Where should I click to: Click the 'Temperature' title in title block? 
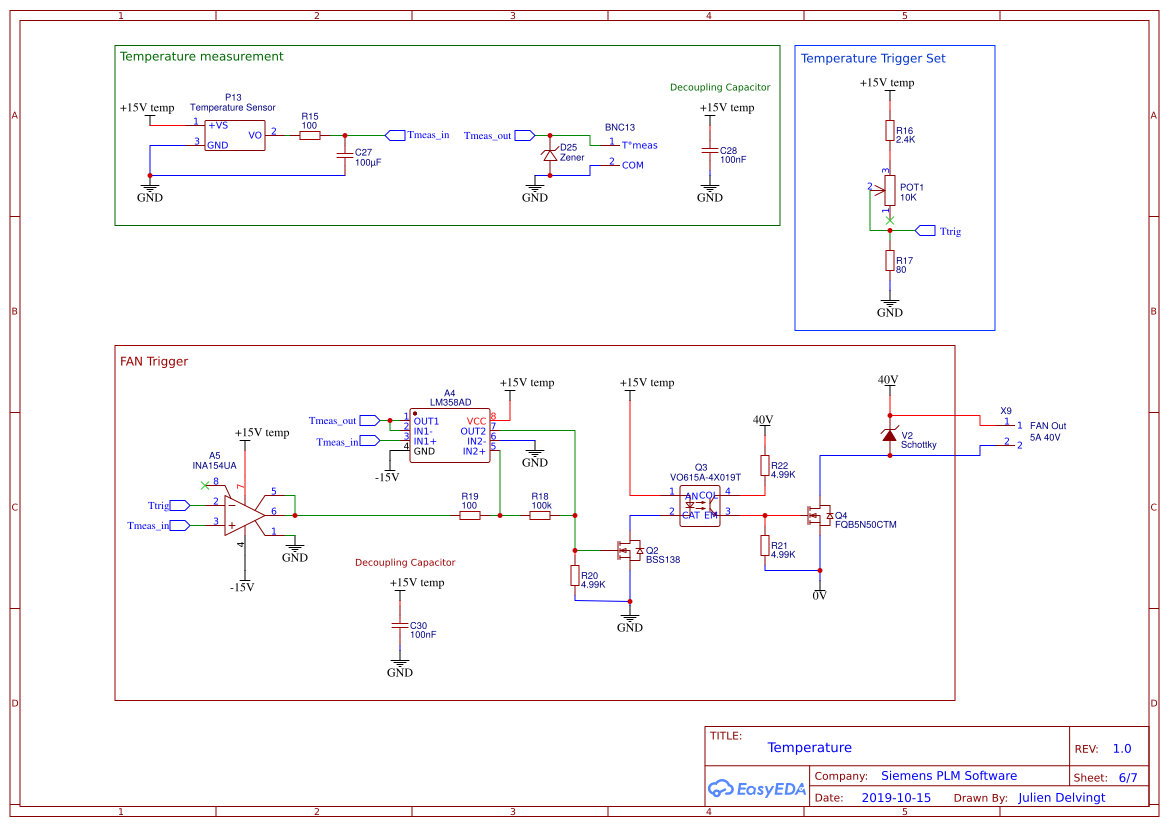pos(810,747)
